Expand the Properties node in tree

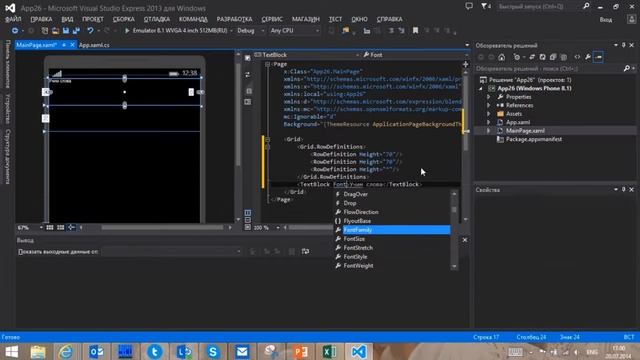(489, 97)
